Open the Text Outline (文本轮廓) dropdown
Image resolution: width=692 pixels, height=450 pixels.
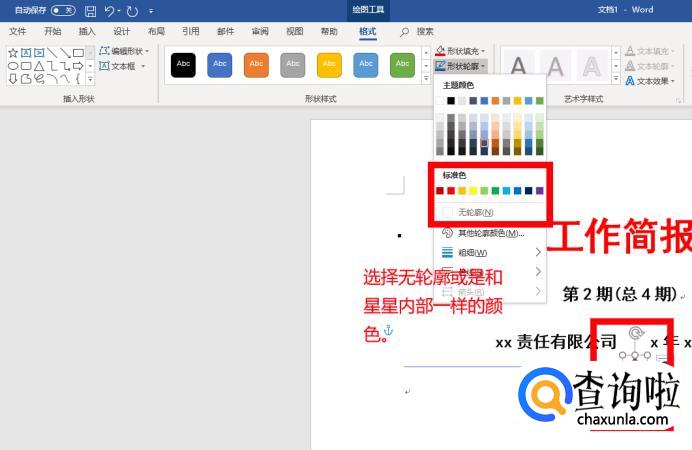(650, 66)
